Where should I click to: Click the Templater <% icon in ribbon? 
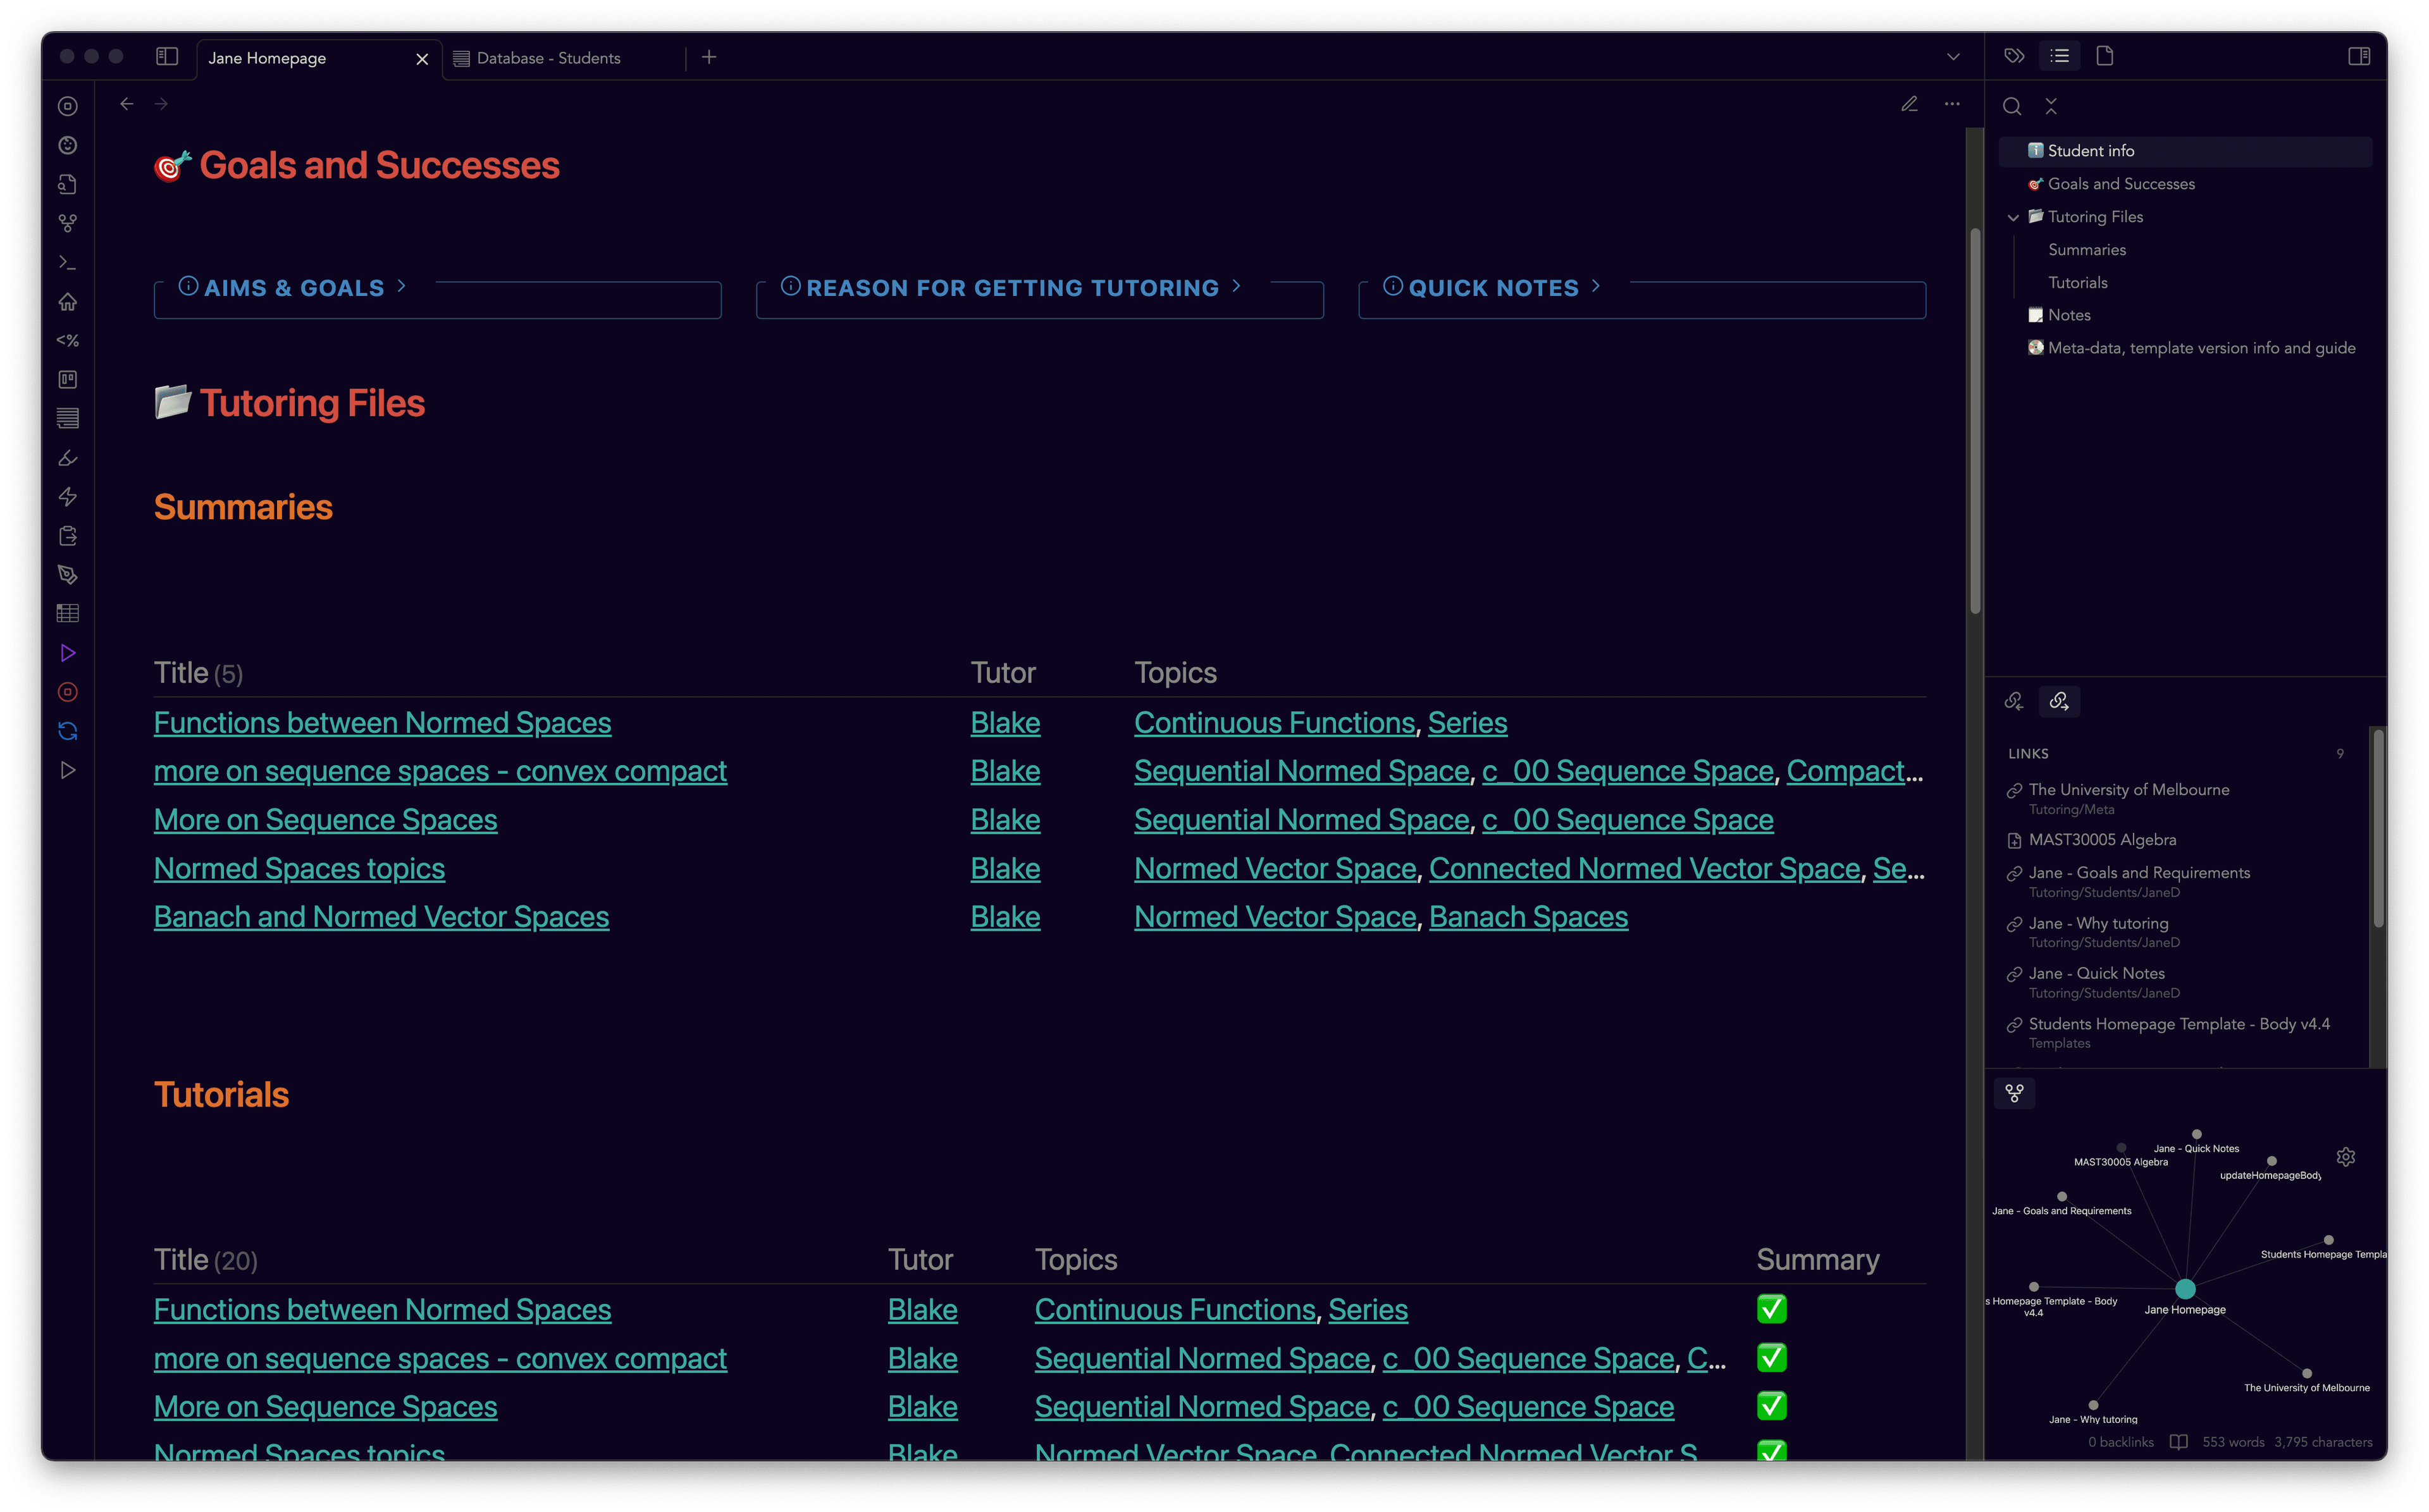coord(68,340)
